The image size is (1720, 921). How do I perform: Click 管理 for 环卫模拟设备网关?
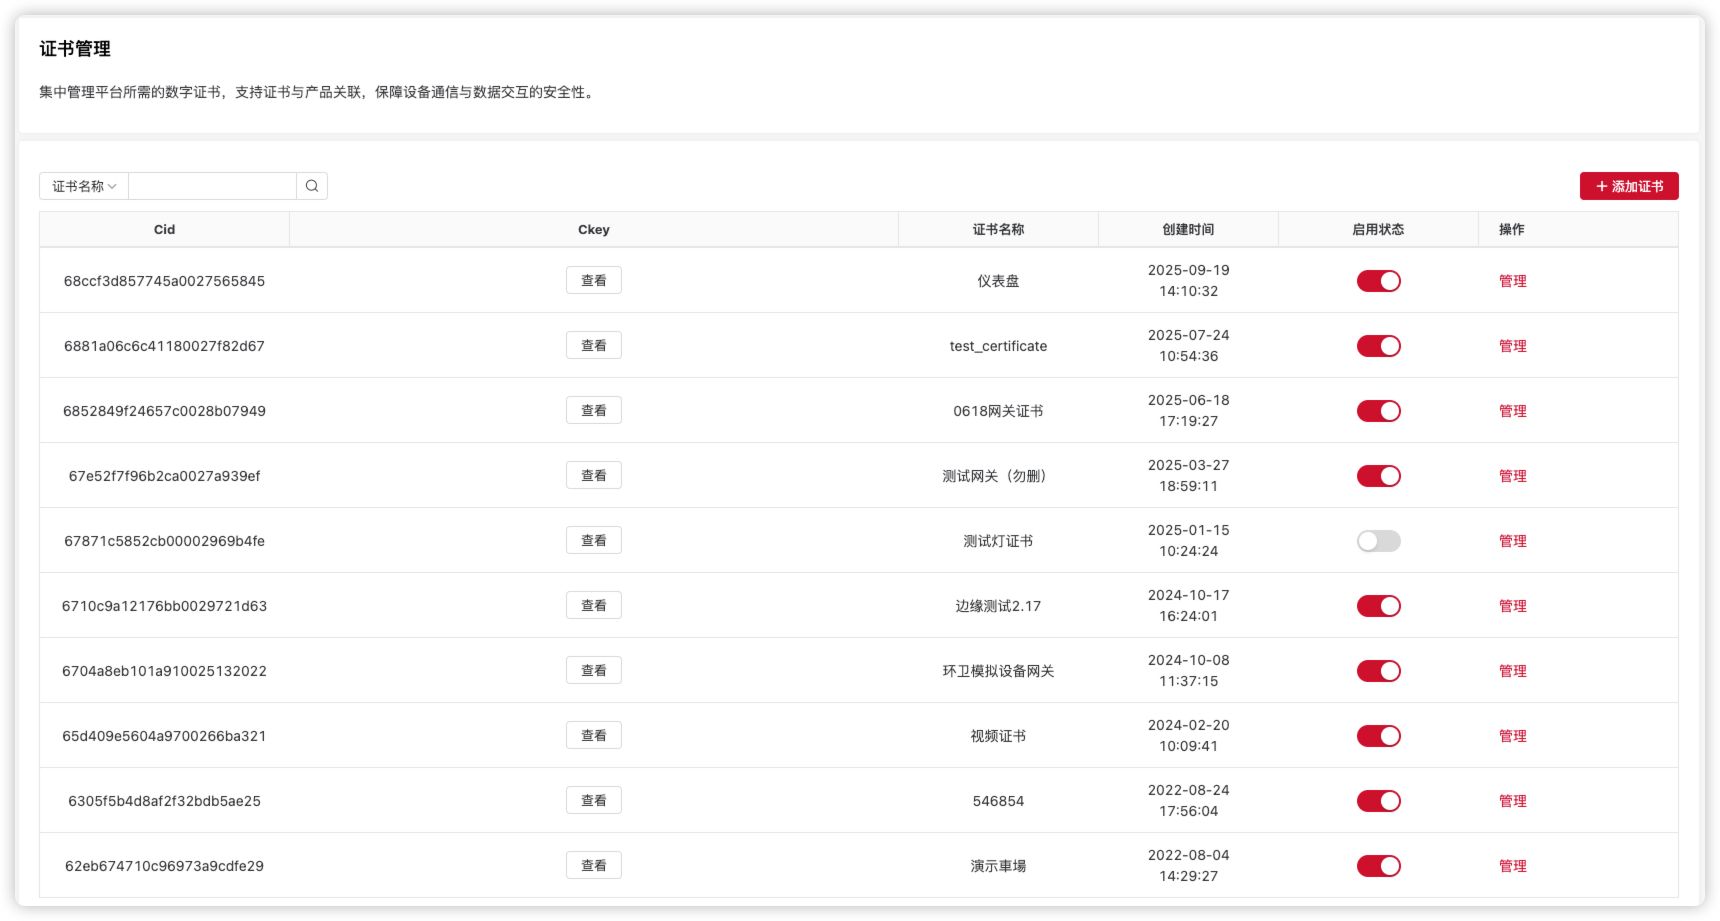click(x=1512, y=671)
